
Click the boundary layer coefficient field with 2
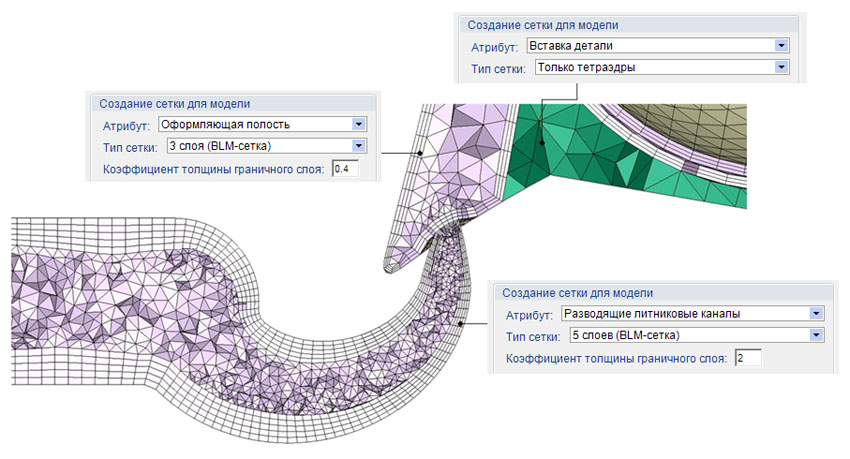pyautogui.click(x=748, y=358)
